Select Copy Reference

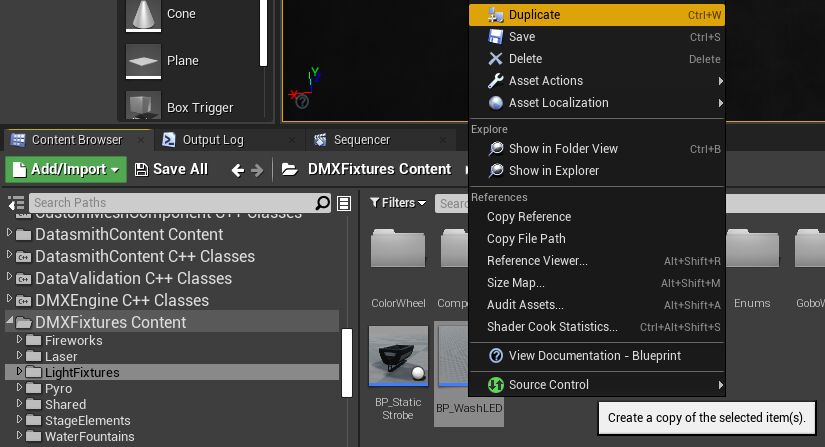pyautogui.click(x=597, y=217)
